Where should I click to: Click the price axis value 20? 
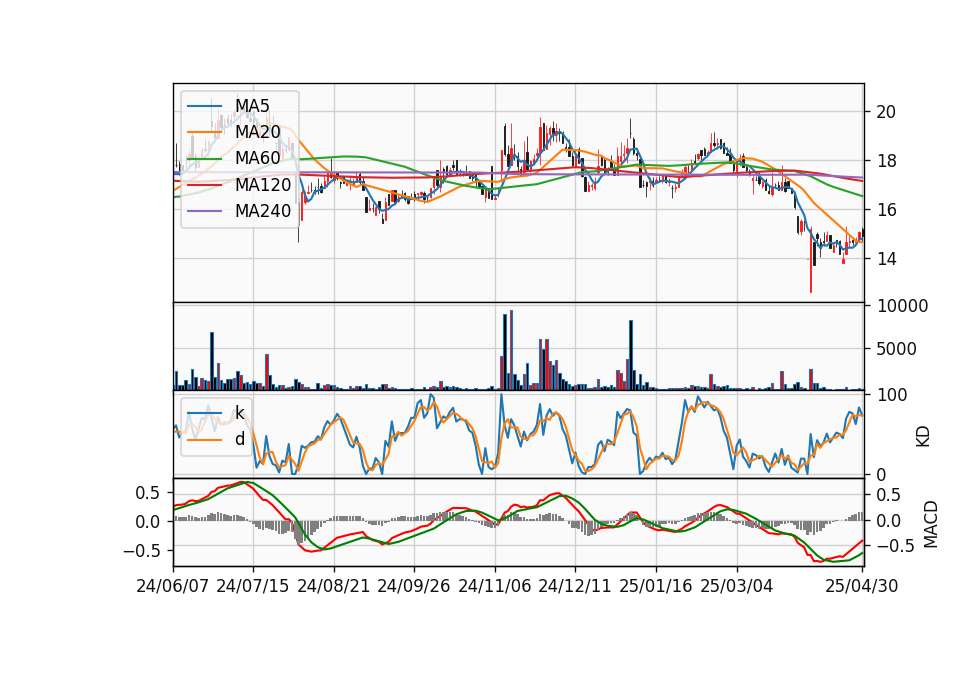point(886,112)
